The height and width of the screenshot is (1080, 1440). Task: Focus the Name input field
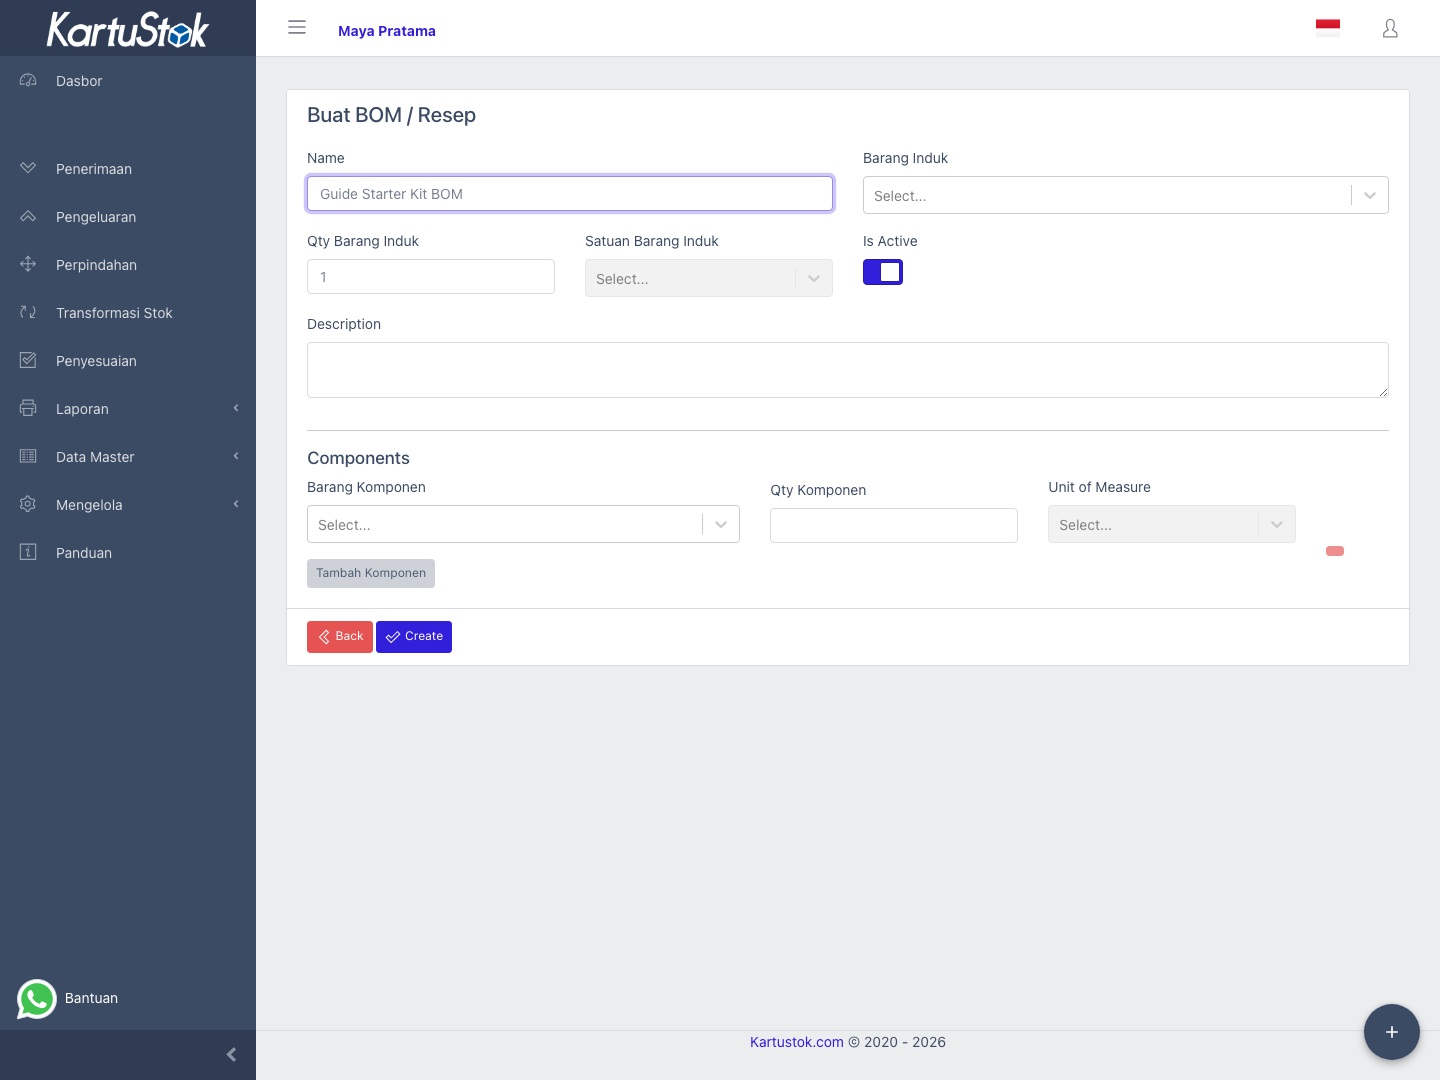pos(570,194)
